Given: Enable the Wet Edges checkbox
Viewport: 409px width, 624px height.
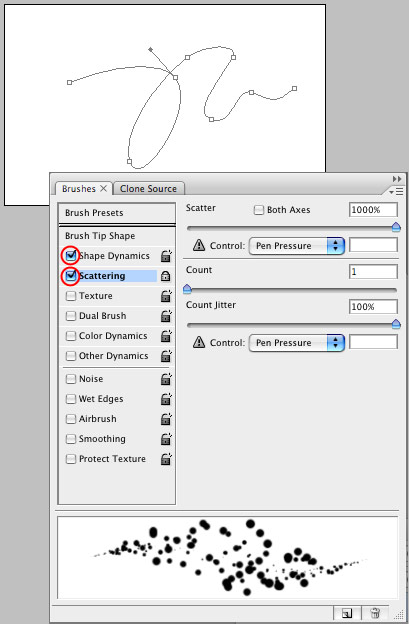Looking at the screenshot, I should coord(71,399).
